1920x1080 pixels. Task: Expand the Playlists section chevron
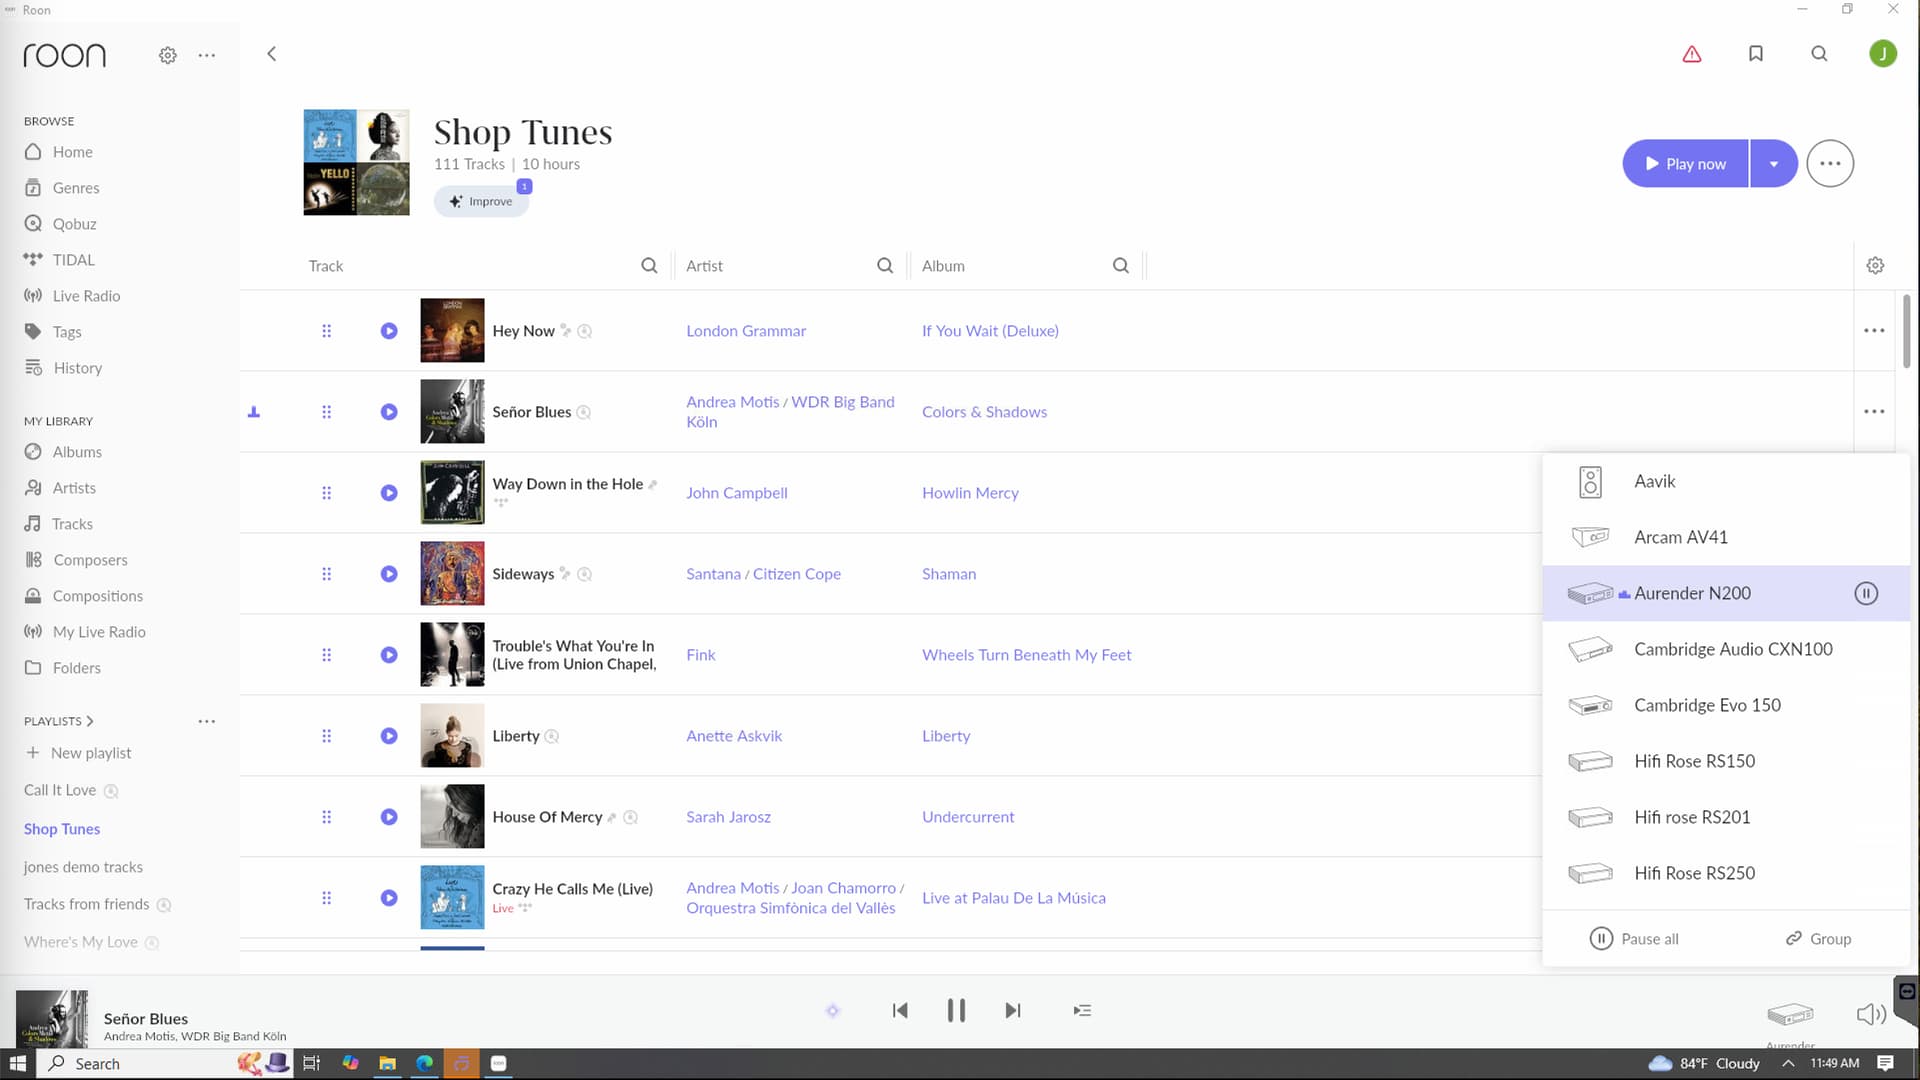tap(90, 721)
